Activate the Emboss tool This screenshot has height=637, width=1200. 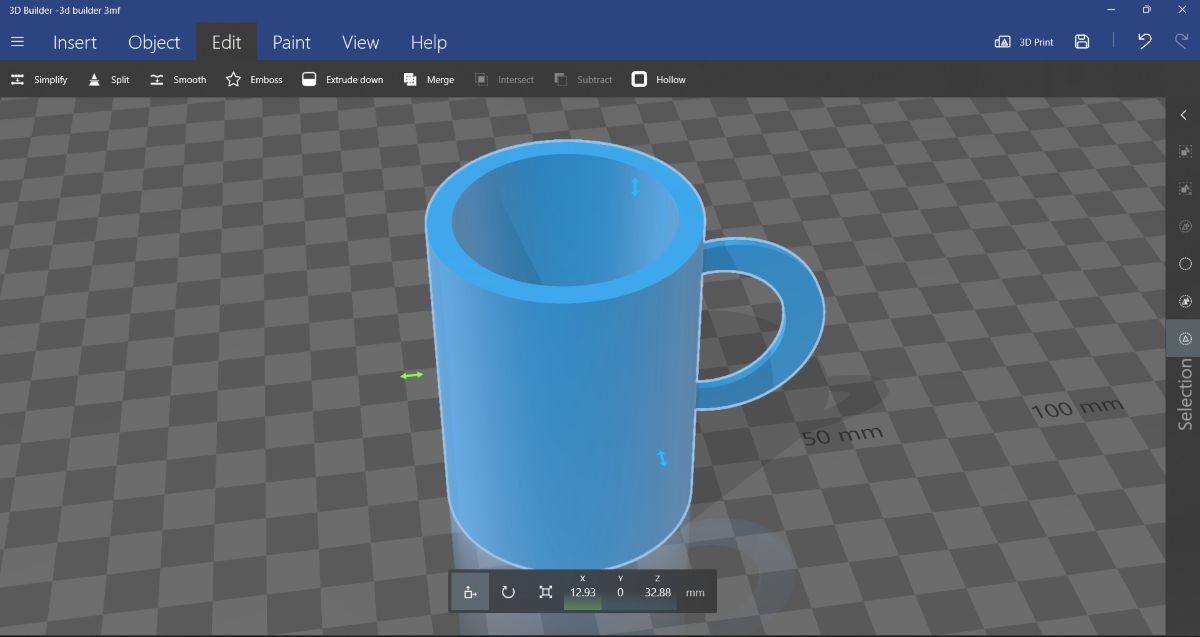[253, 79]
